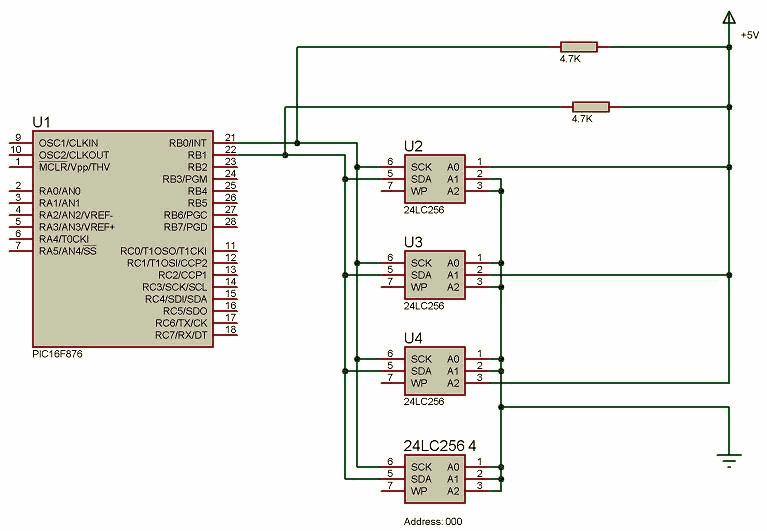Click the U3 reference label

[x=413, y=242]
